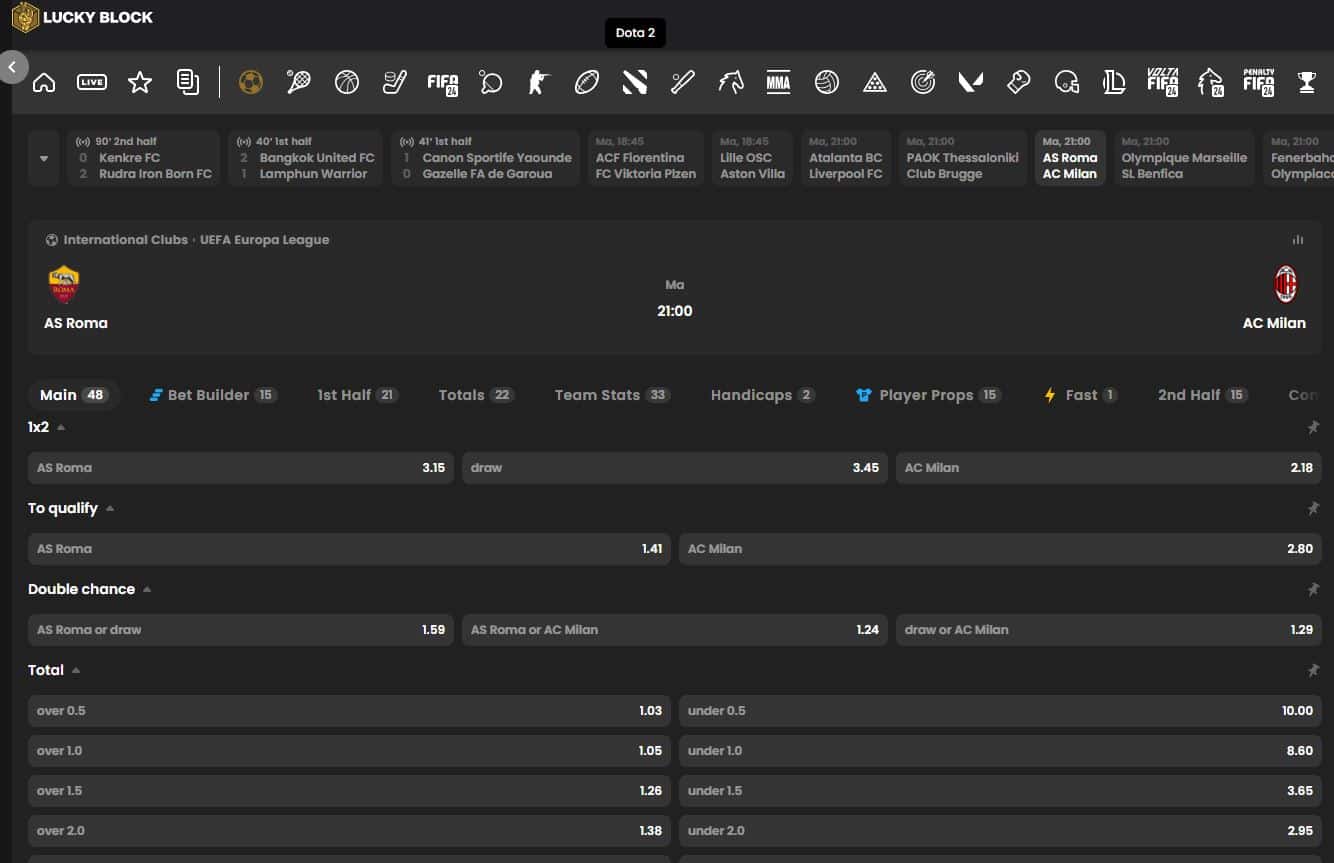Open the Team Stats tab

pyautogui.click(x=612, y=395)
